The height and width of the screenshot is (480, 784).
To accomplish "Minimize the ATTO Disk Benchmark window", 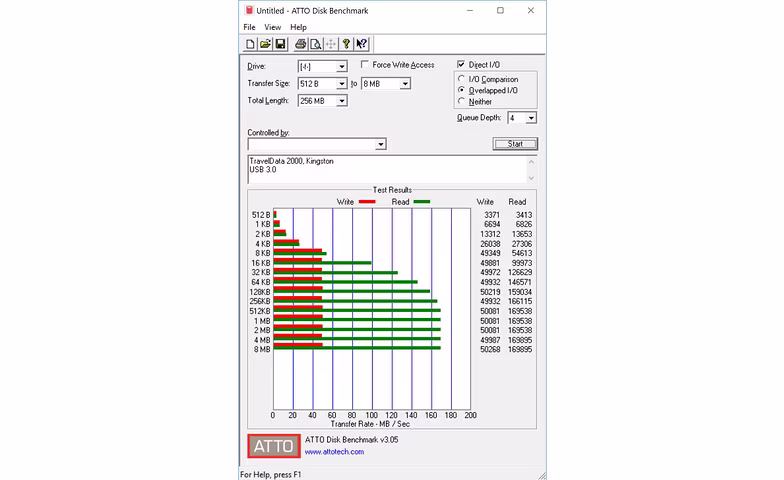I will pyautogui.click(x=470, y=10).
